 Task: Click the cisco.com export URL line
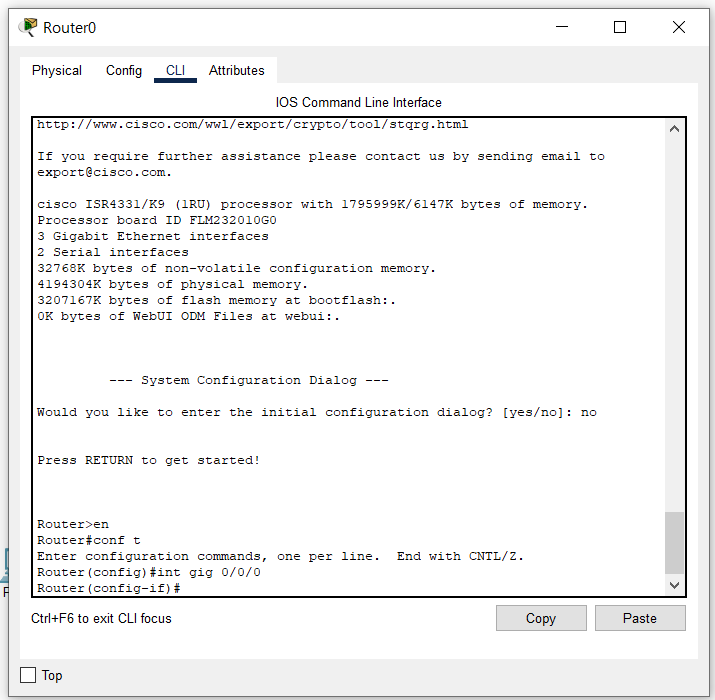[252, 124]
